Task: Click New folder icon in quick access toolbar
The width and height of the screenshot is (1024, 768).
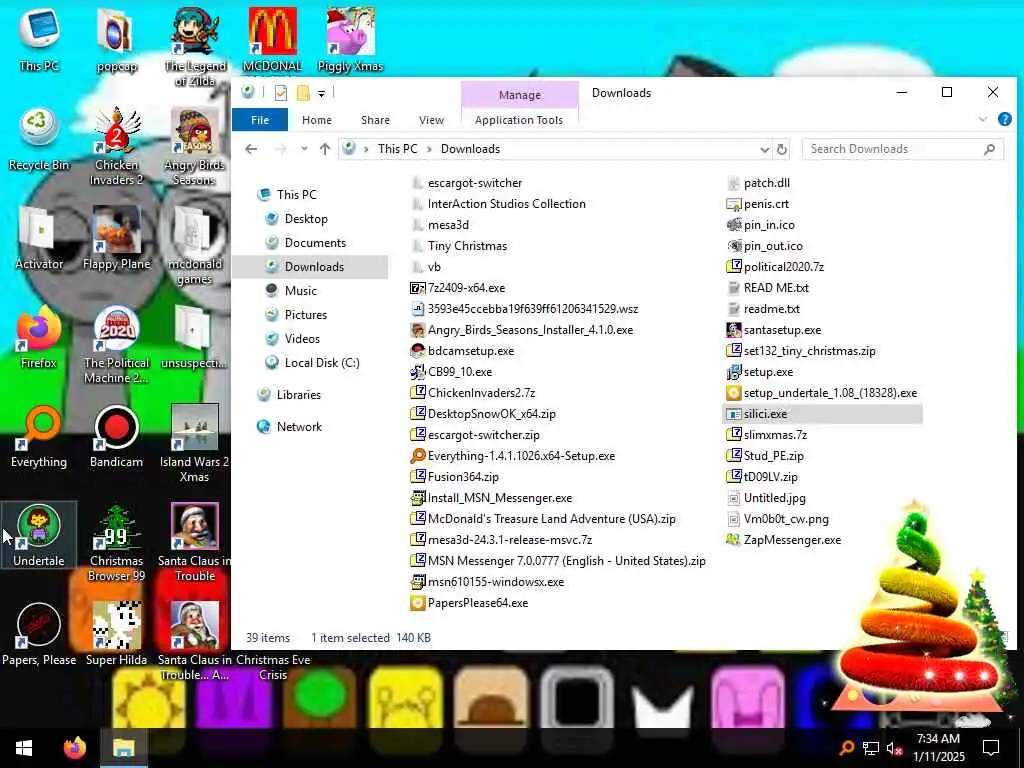Action: click(303, 93)
